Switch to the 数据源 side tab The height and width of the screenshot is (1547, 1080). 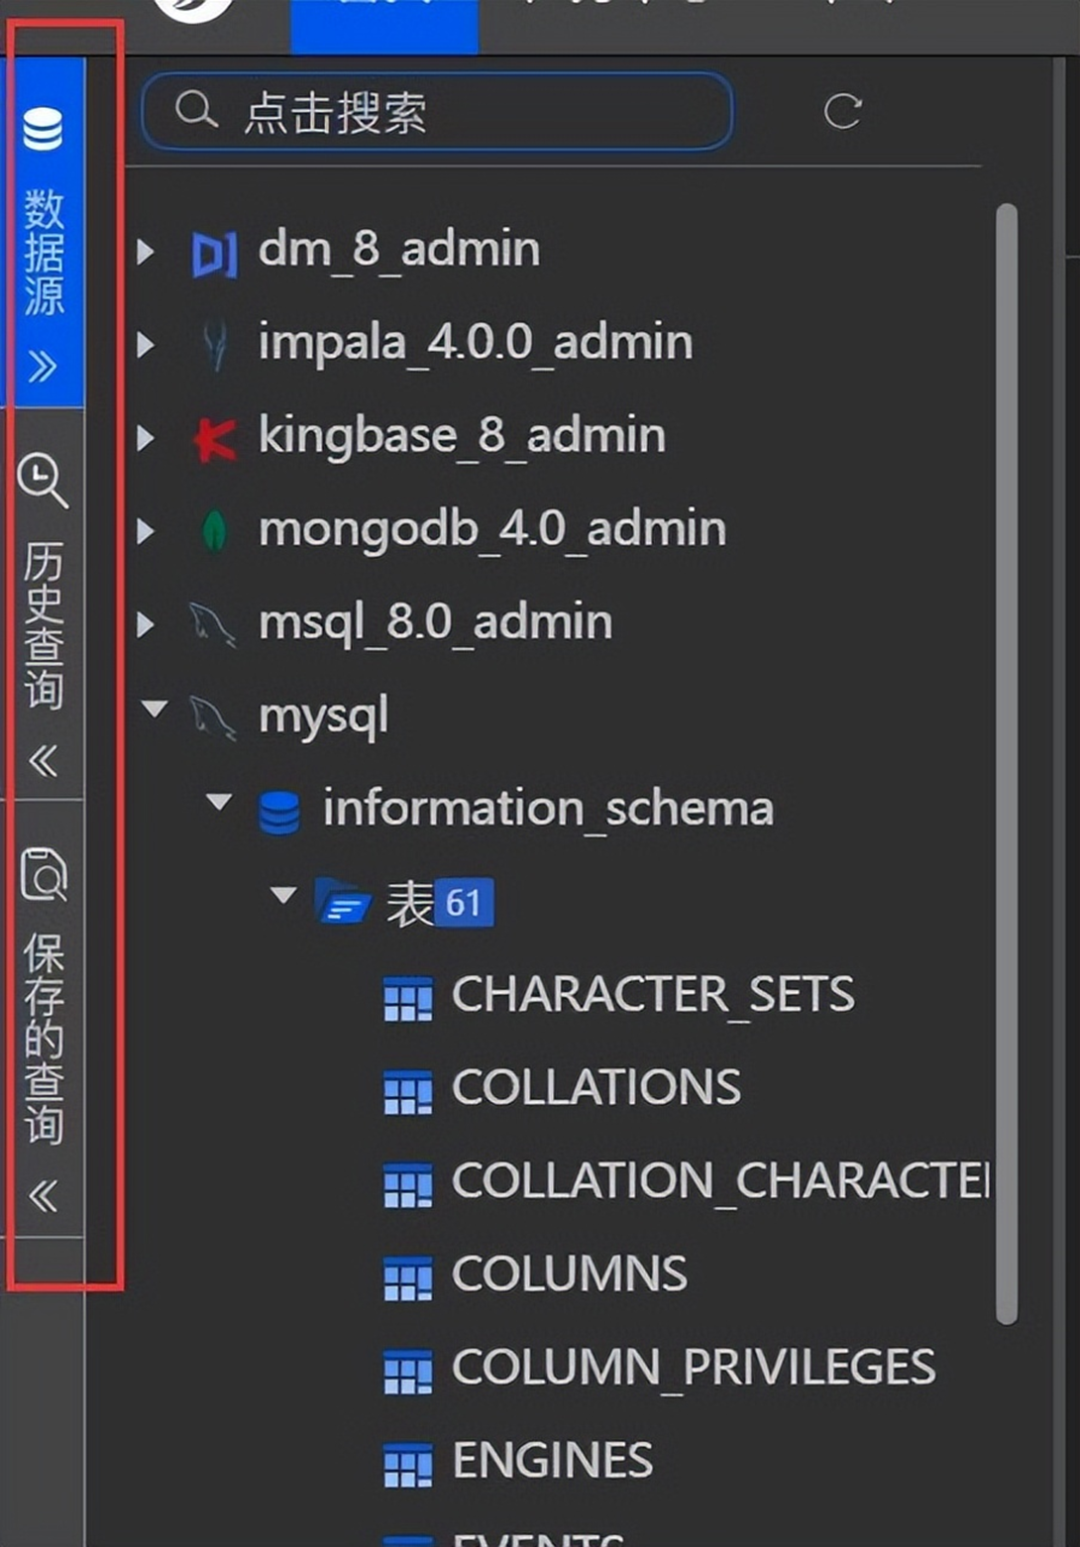[44, 232]
